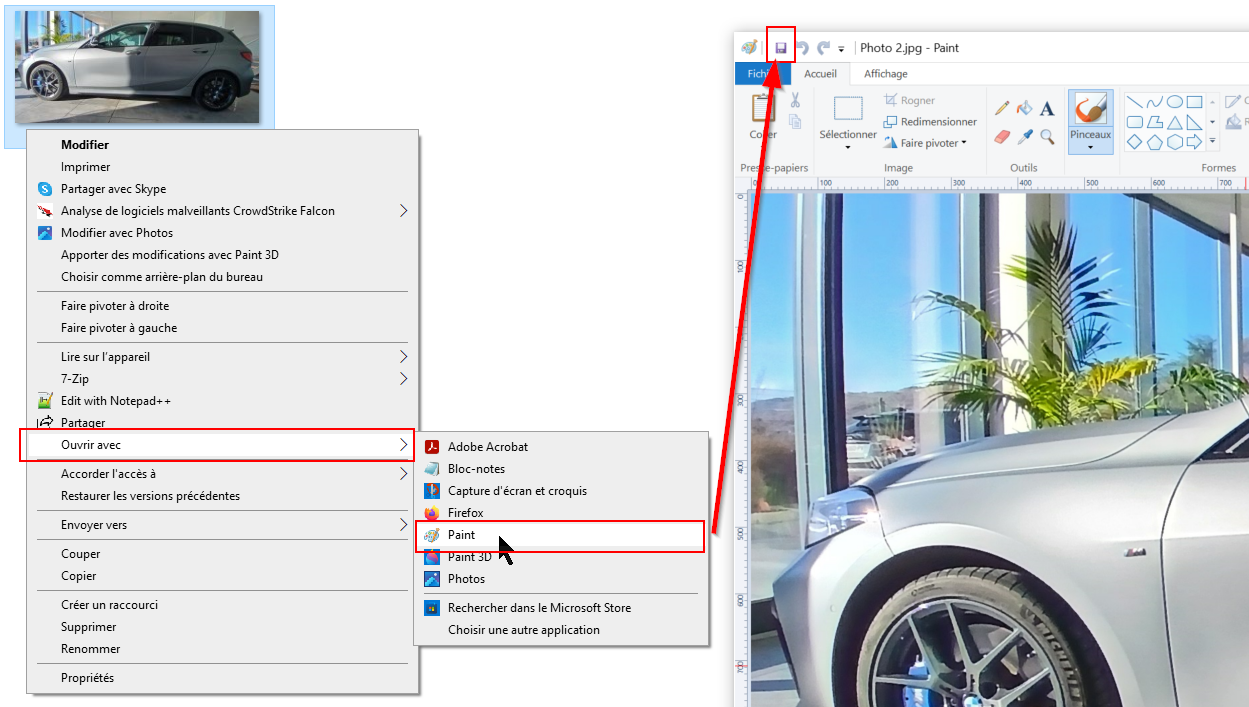The image size is (1249, 707).
Task: Select the Text tool letter A
Action: [x=1046, y=108]
